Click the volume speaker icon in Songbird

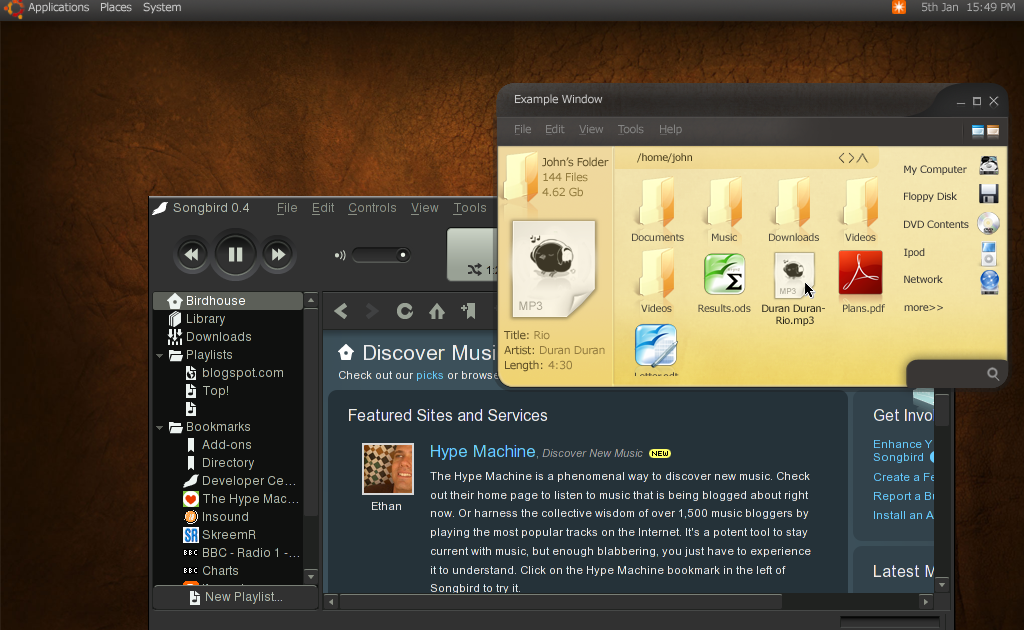click(340, 255)
